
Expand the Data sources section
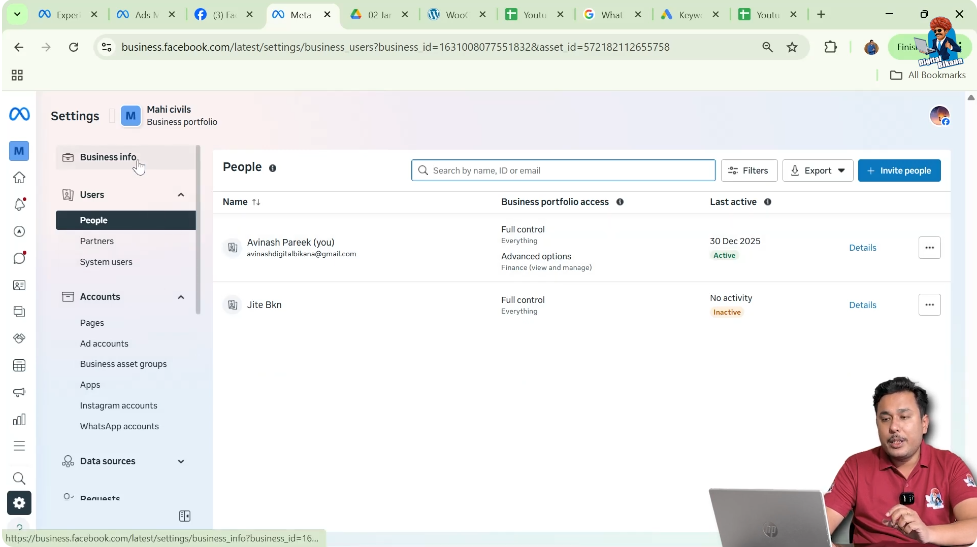181,462
